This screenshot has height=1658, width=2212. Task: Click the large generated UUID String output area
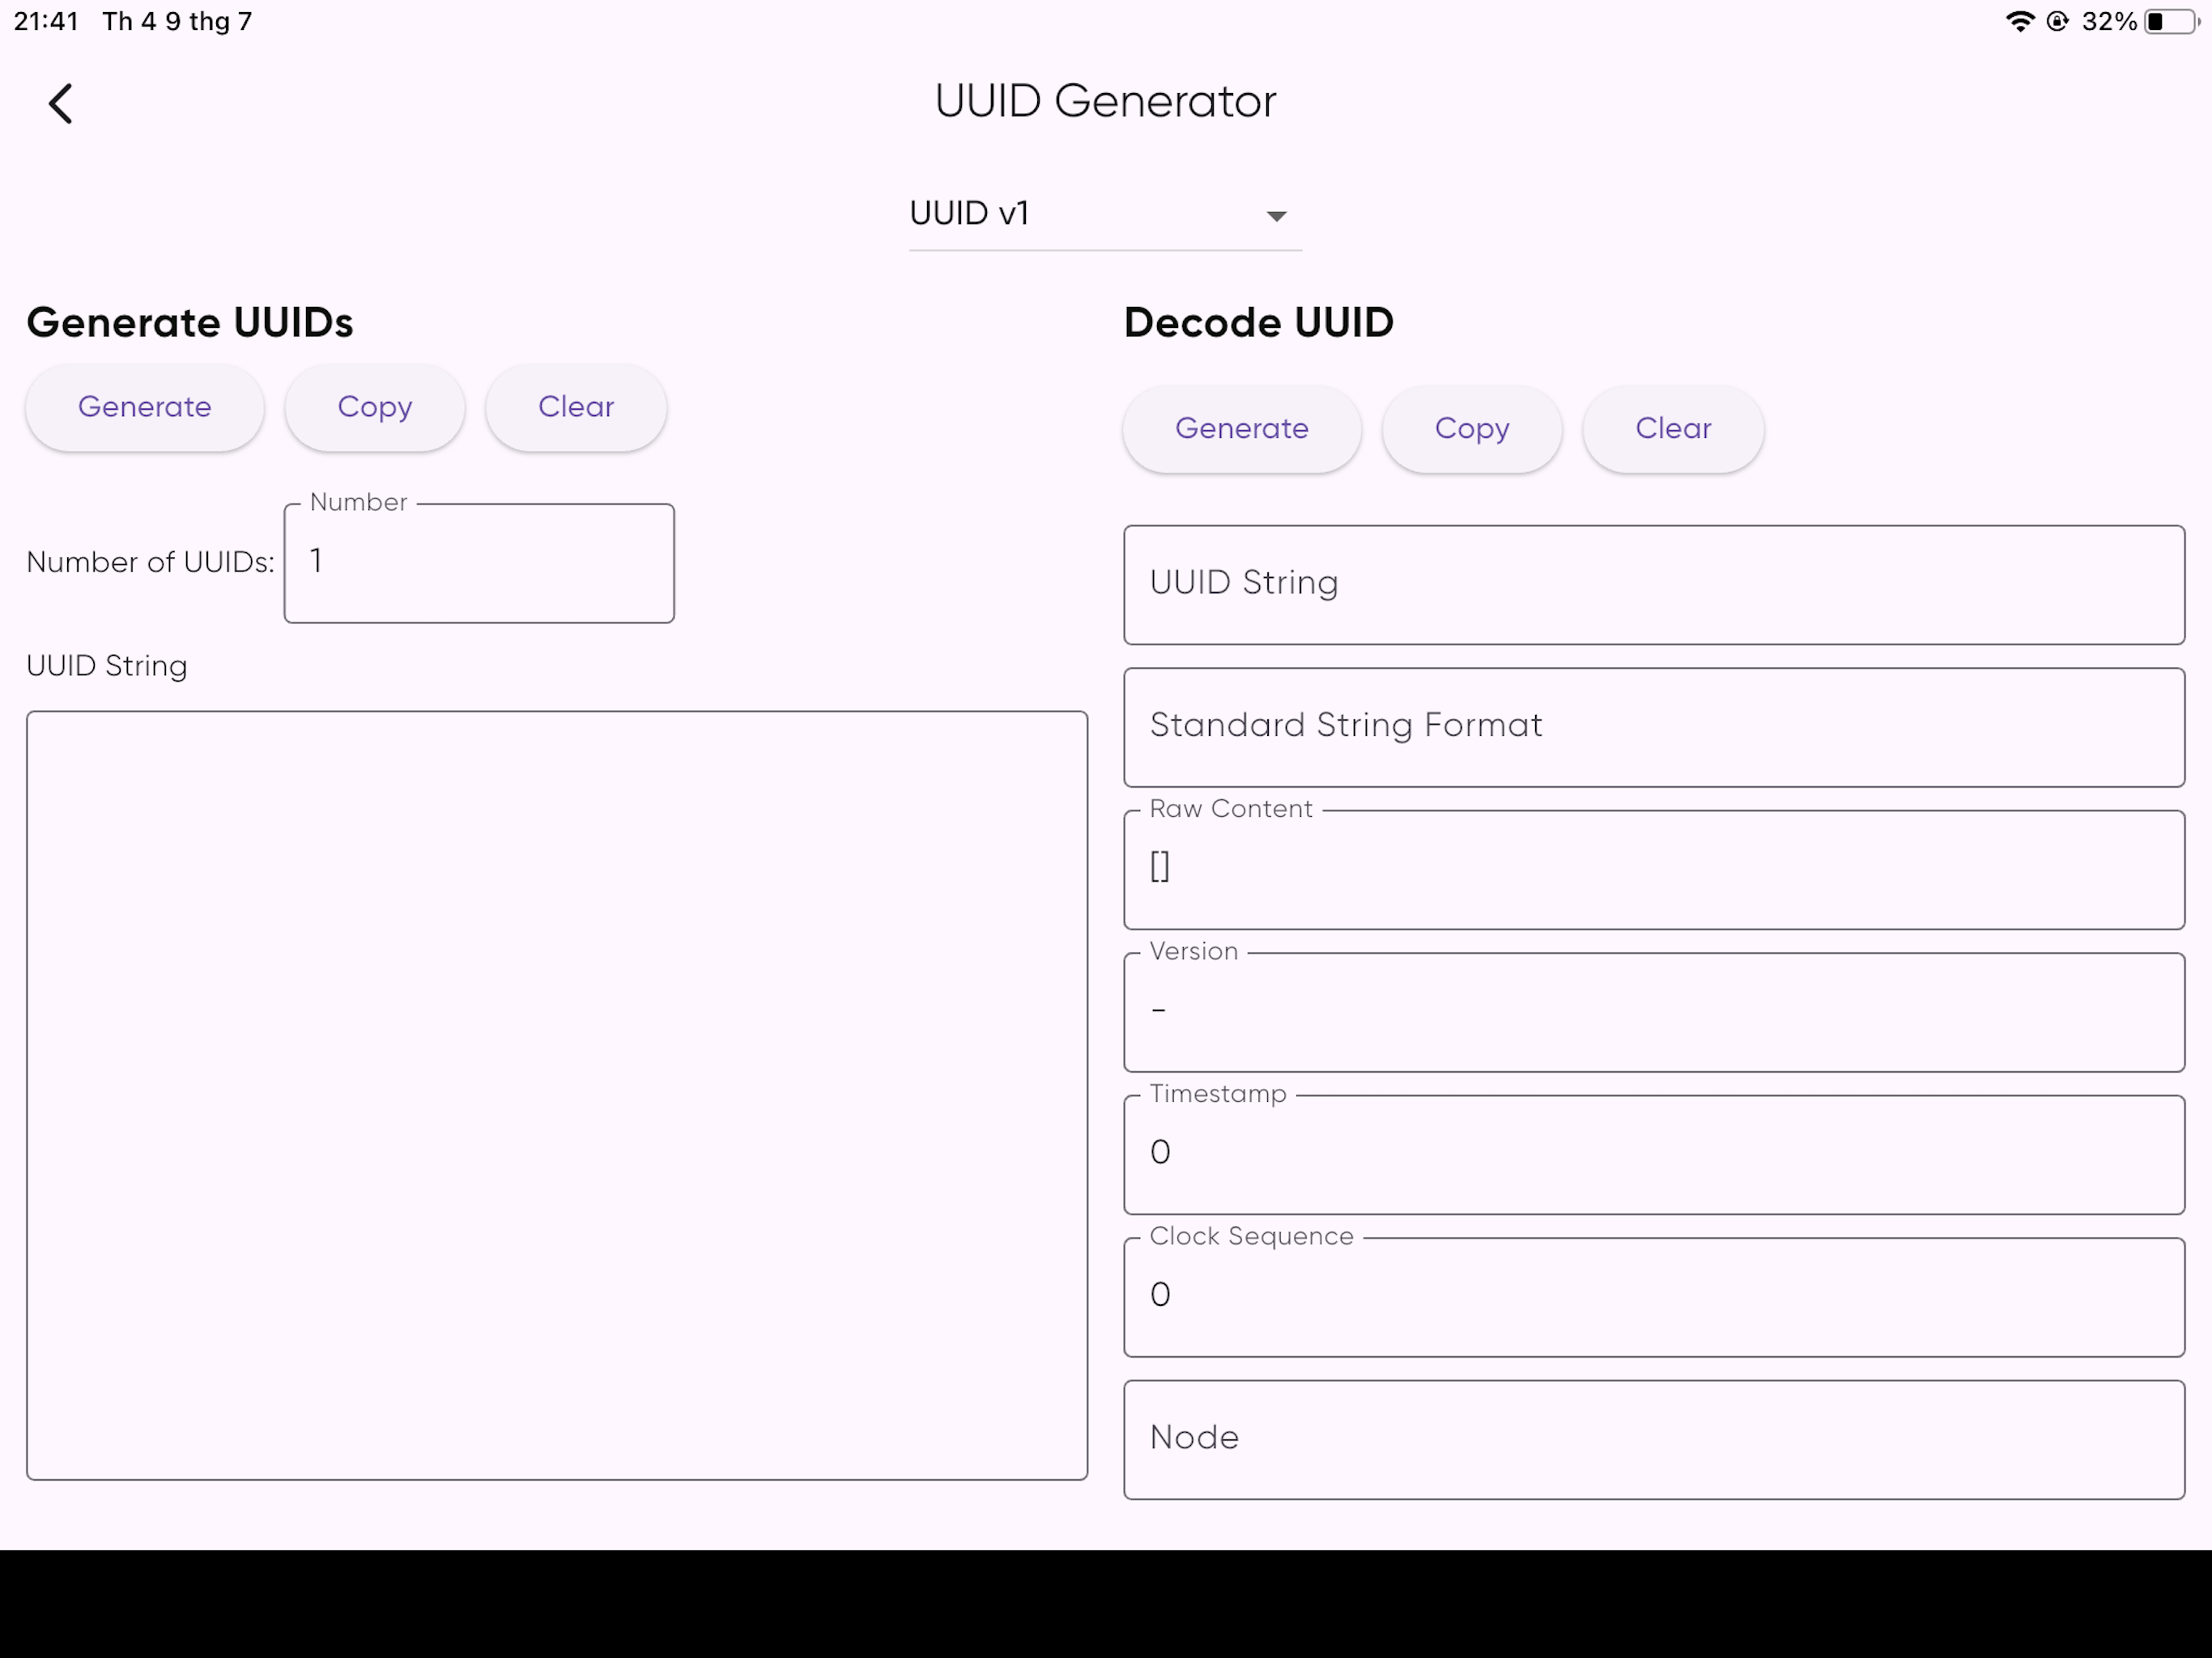coord(557,1095)
